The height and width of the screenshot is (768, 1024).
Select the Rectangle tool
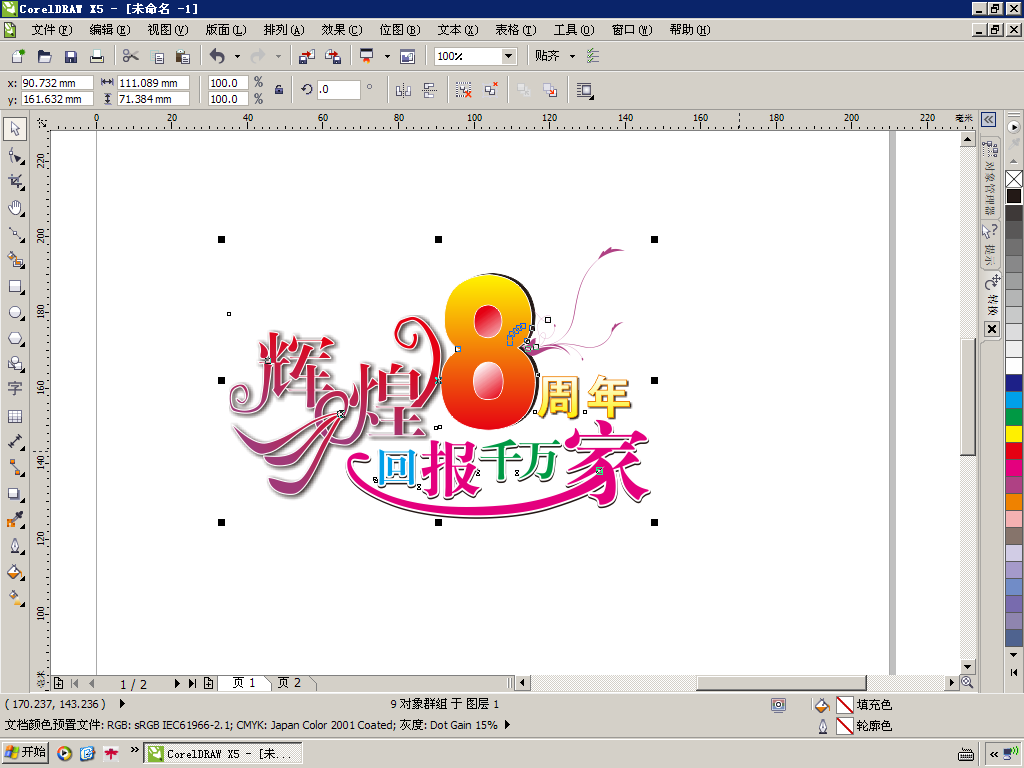[15, 287]
